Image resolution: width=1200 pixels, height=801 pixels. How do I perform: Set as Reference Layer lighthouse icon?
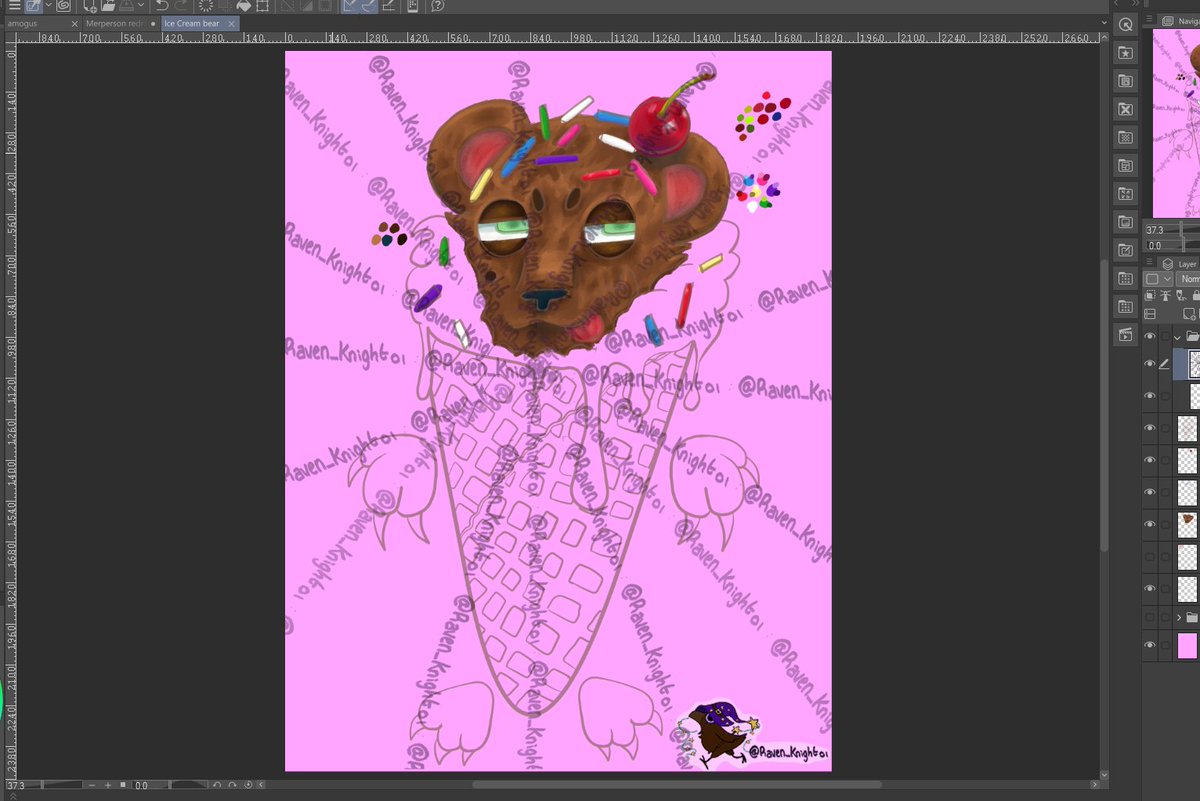coord(1165,295)
